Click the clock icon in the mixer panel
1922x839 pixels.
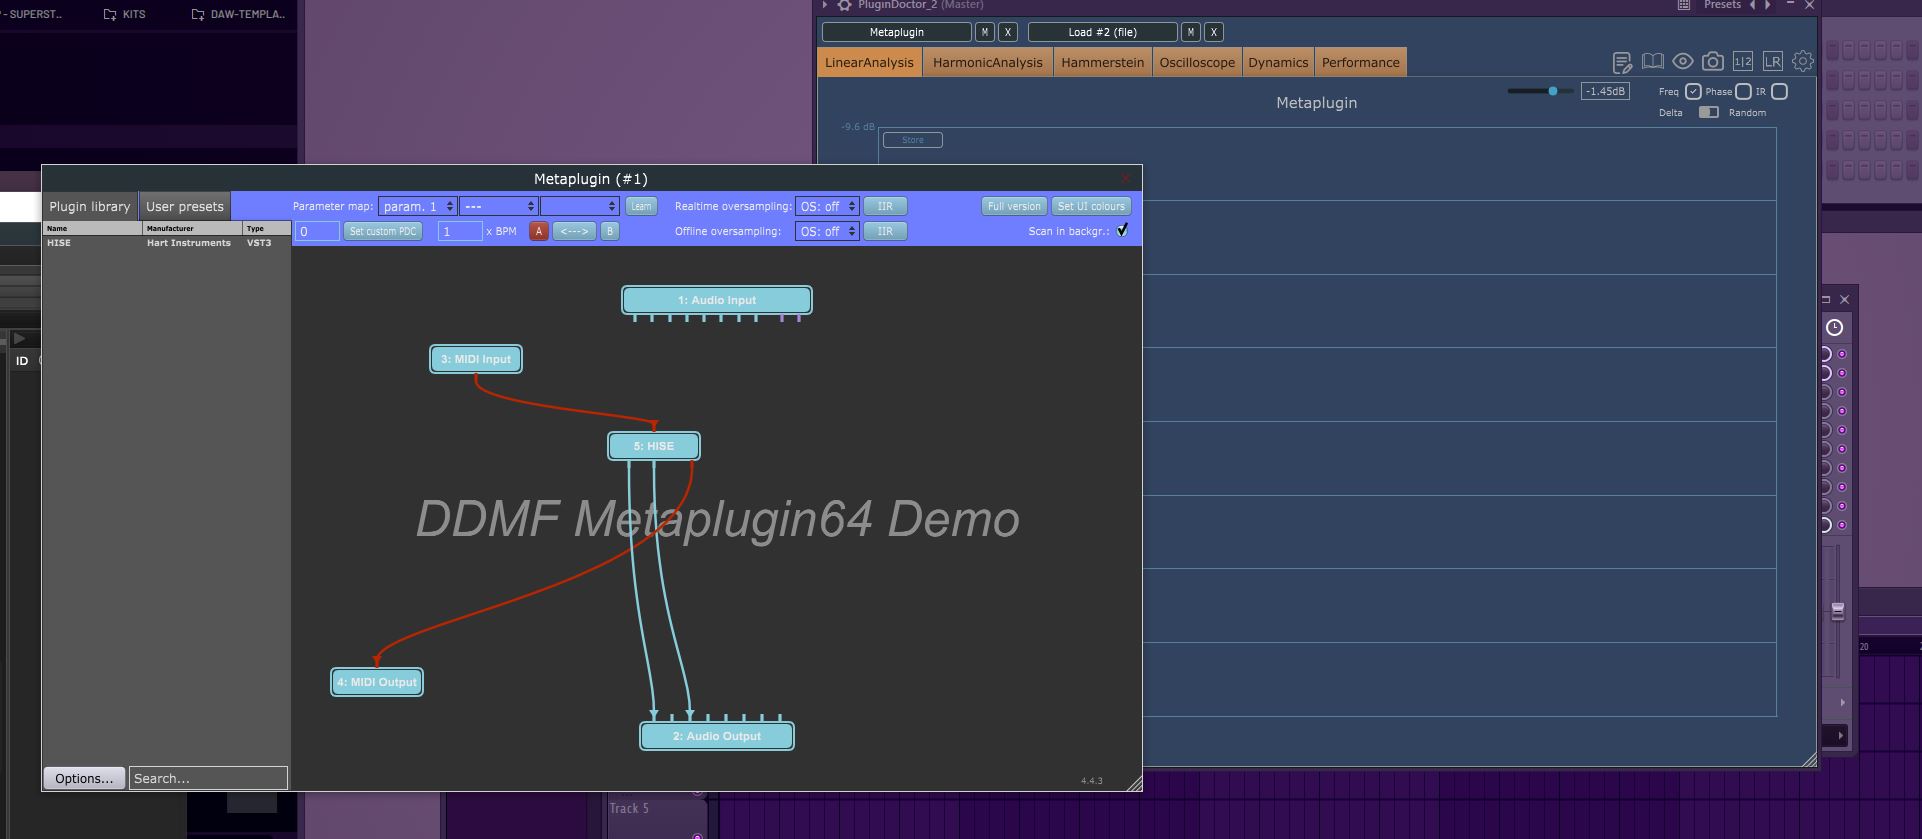[1834, 327]
